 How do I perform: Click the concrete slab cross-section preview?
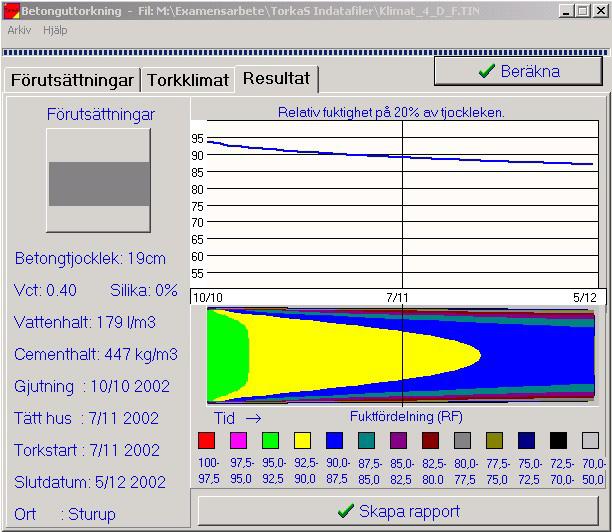point(98,180)
